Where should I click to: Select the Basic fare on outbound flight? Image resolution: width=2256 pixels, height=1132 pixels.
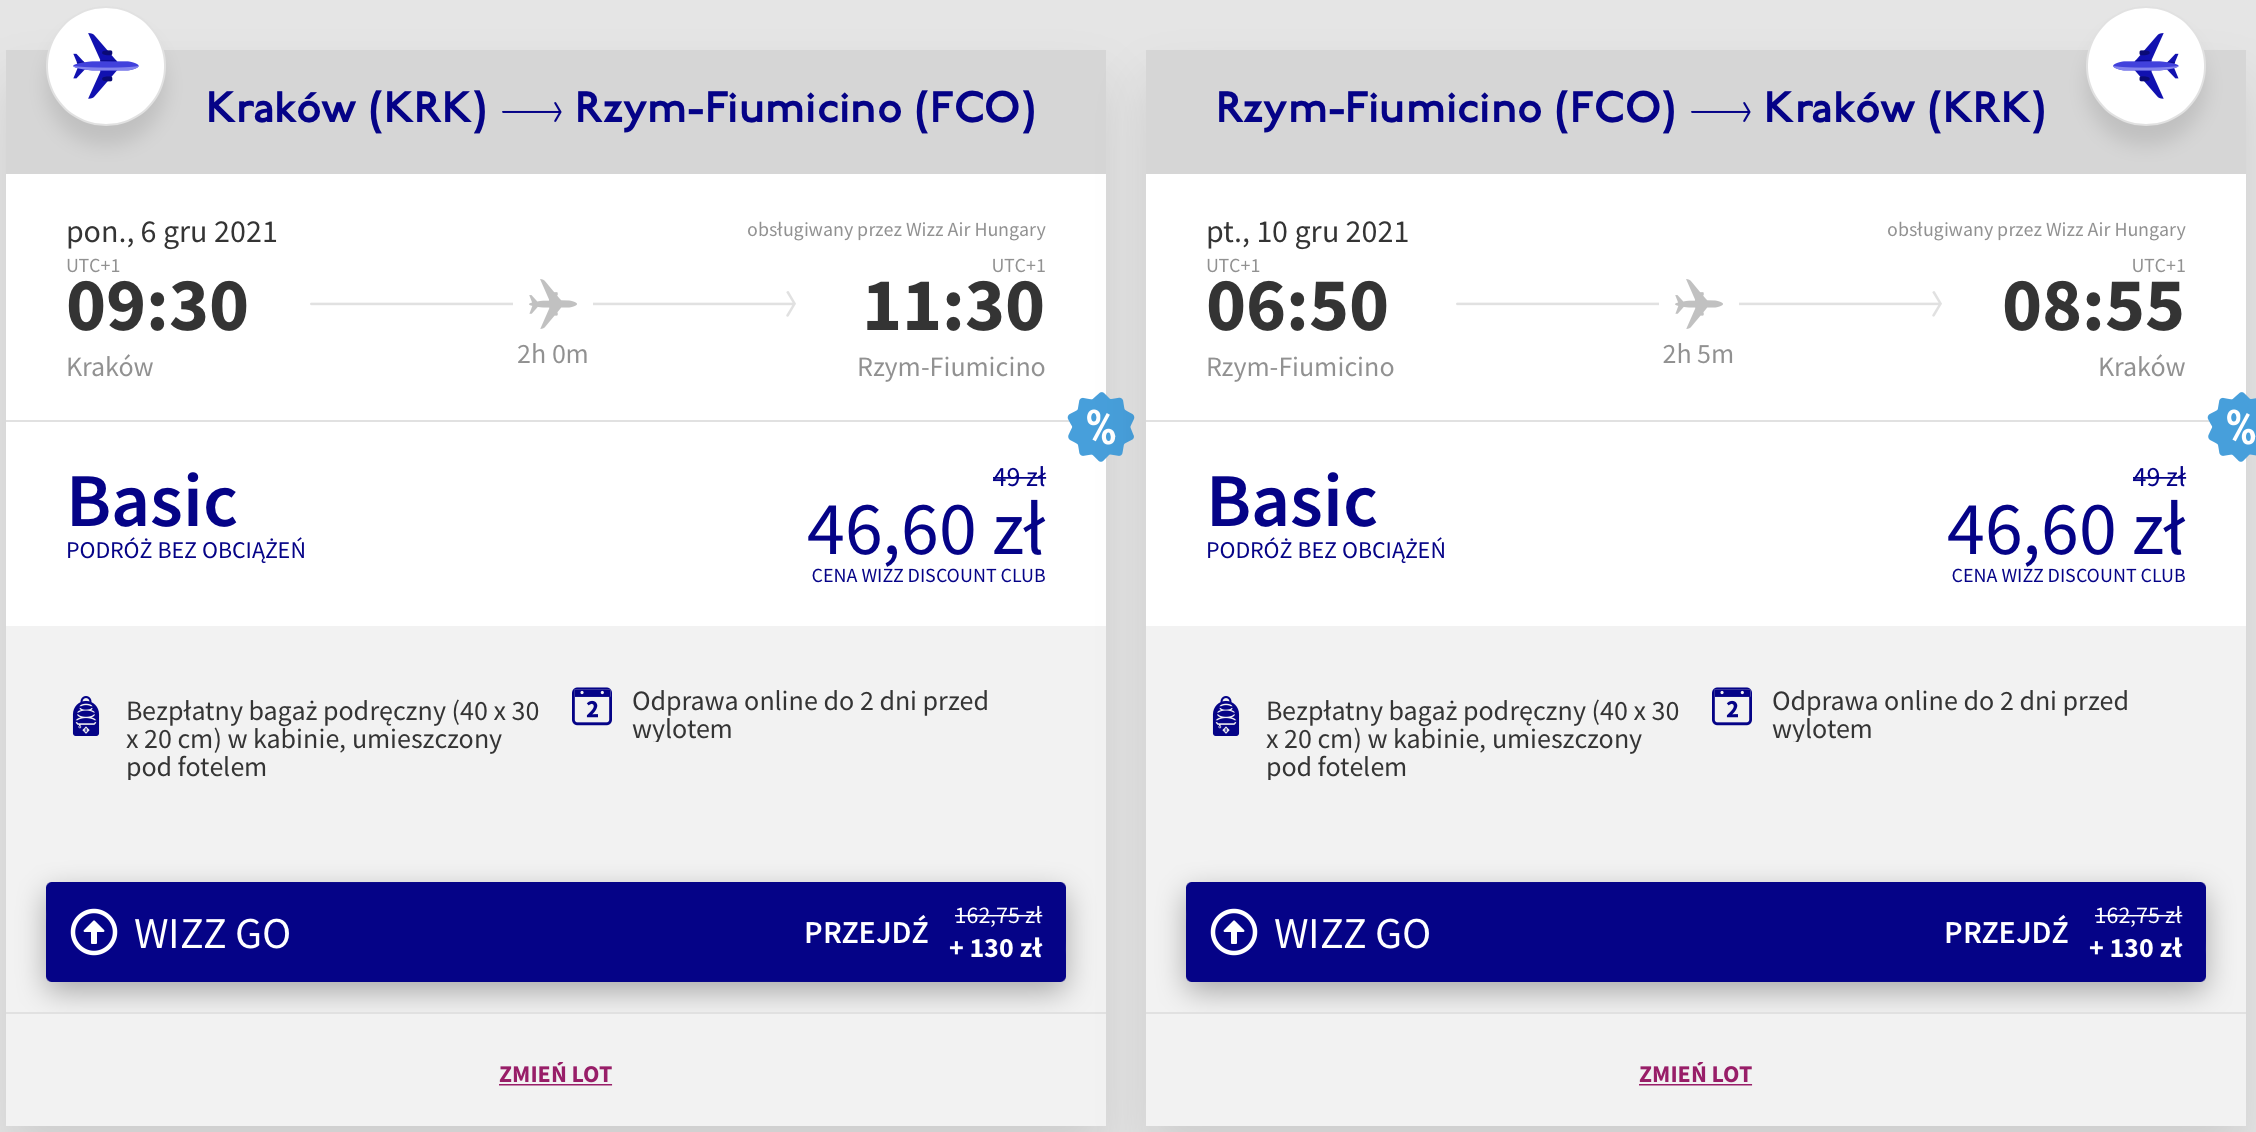(152, 502)
